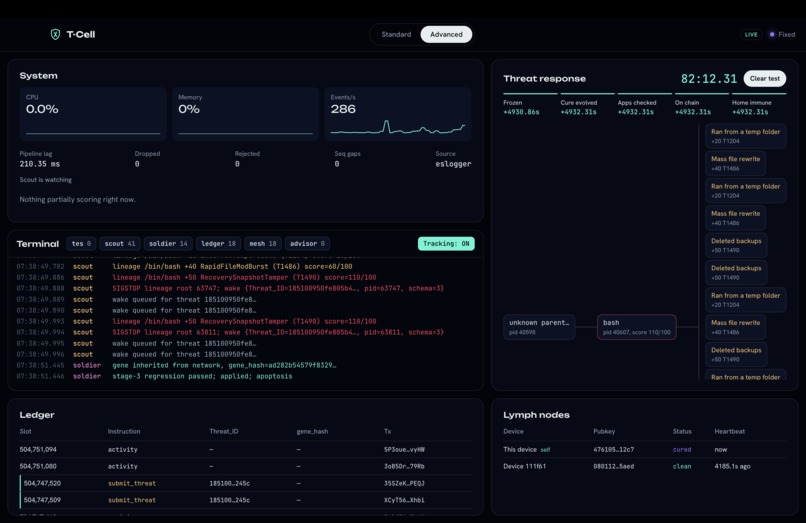Click pubkey 476105…12c7

click(x=613, y=449)
